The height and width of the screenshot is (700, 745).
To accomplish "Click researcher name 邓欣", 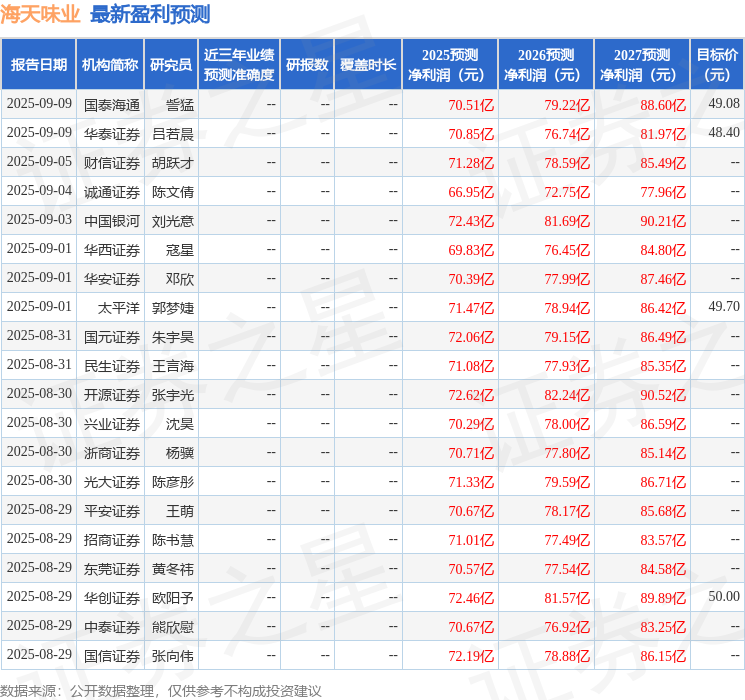I will click(180, 279).
